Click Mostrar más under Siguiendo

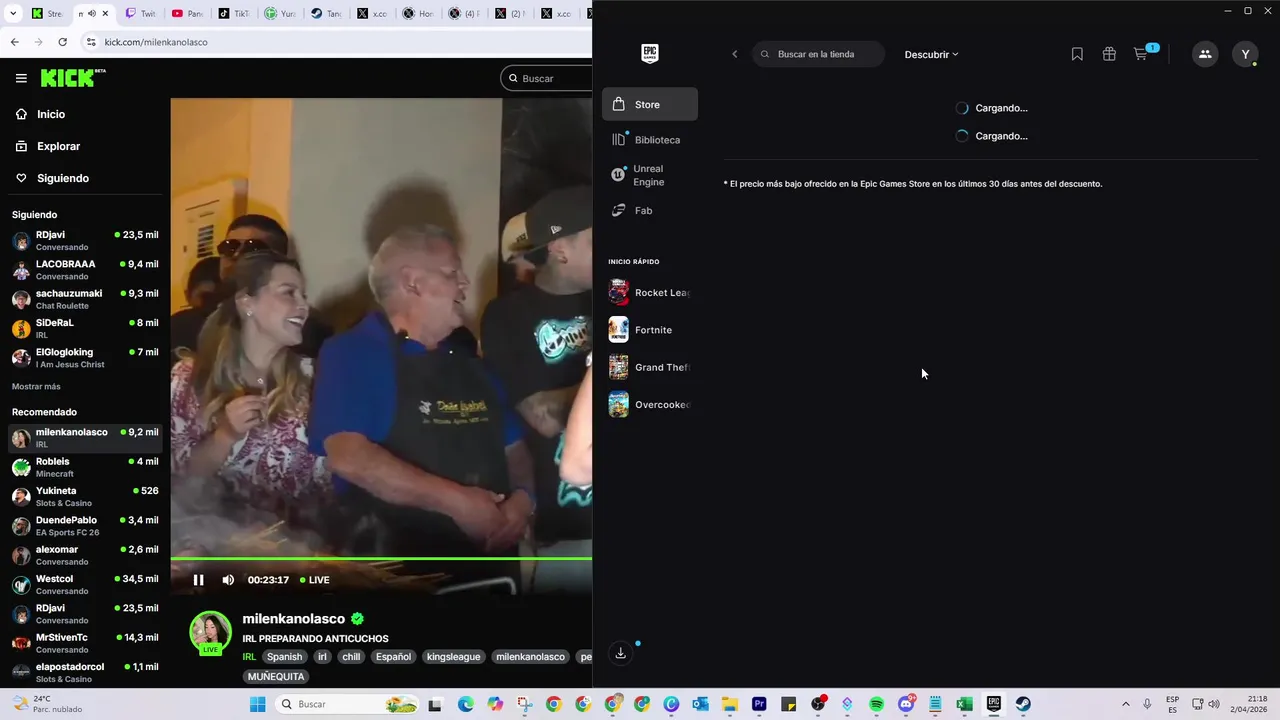tap(36, 386)
